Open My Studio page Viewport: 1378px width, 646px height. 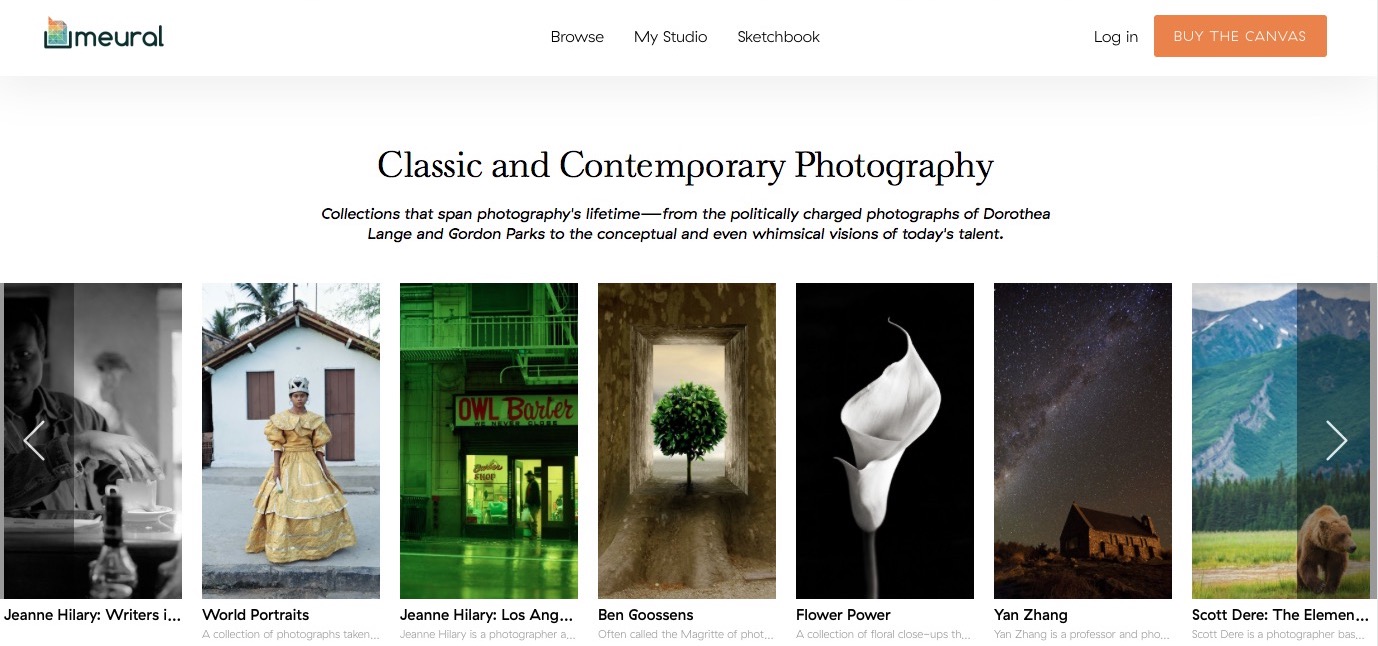(670, 37)
